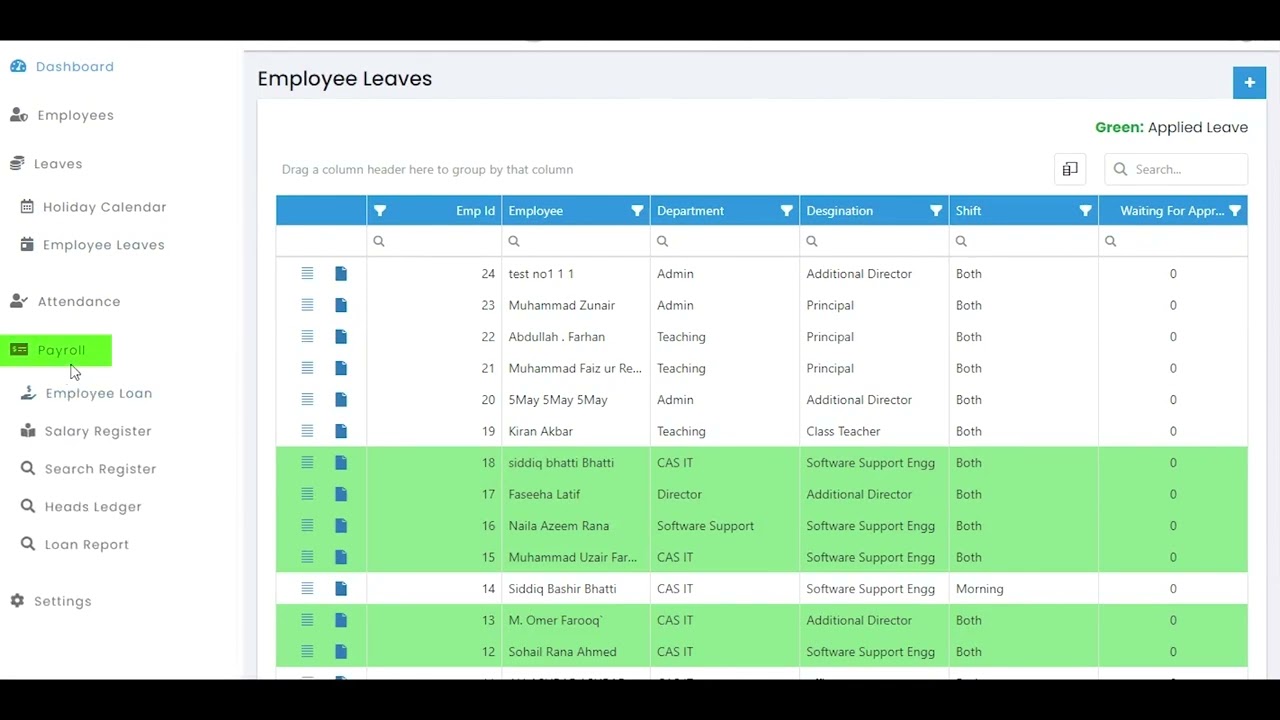The height and width of the screenshot is (720, 1280).
Task: Open the Settings sidebar menu
Action: (51, 601)
